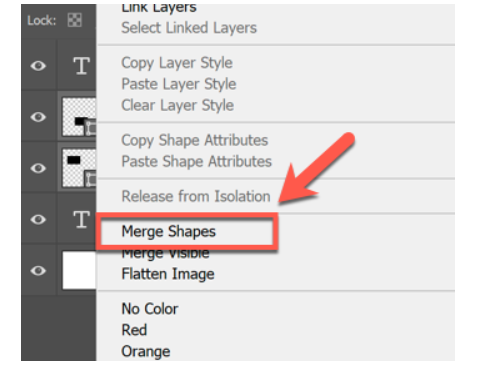484x373 pixels.
Task: Set layer color to Red
Action: click(134, 330)
